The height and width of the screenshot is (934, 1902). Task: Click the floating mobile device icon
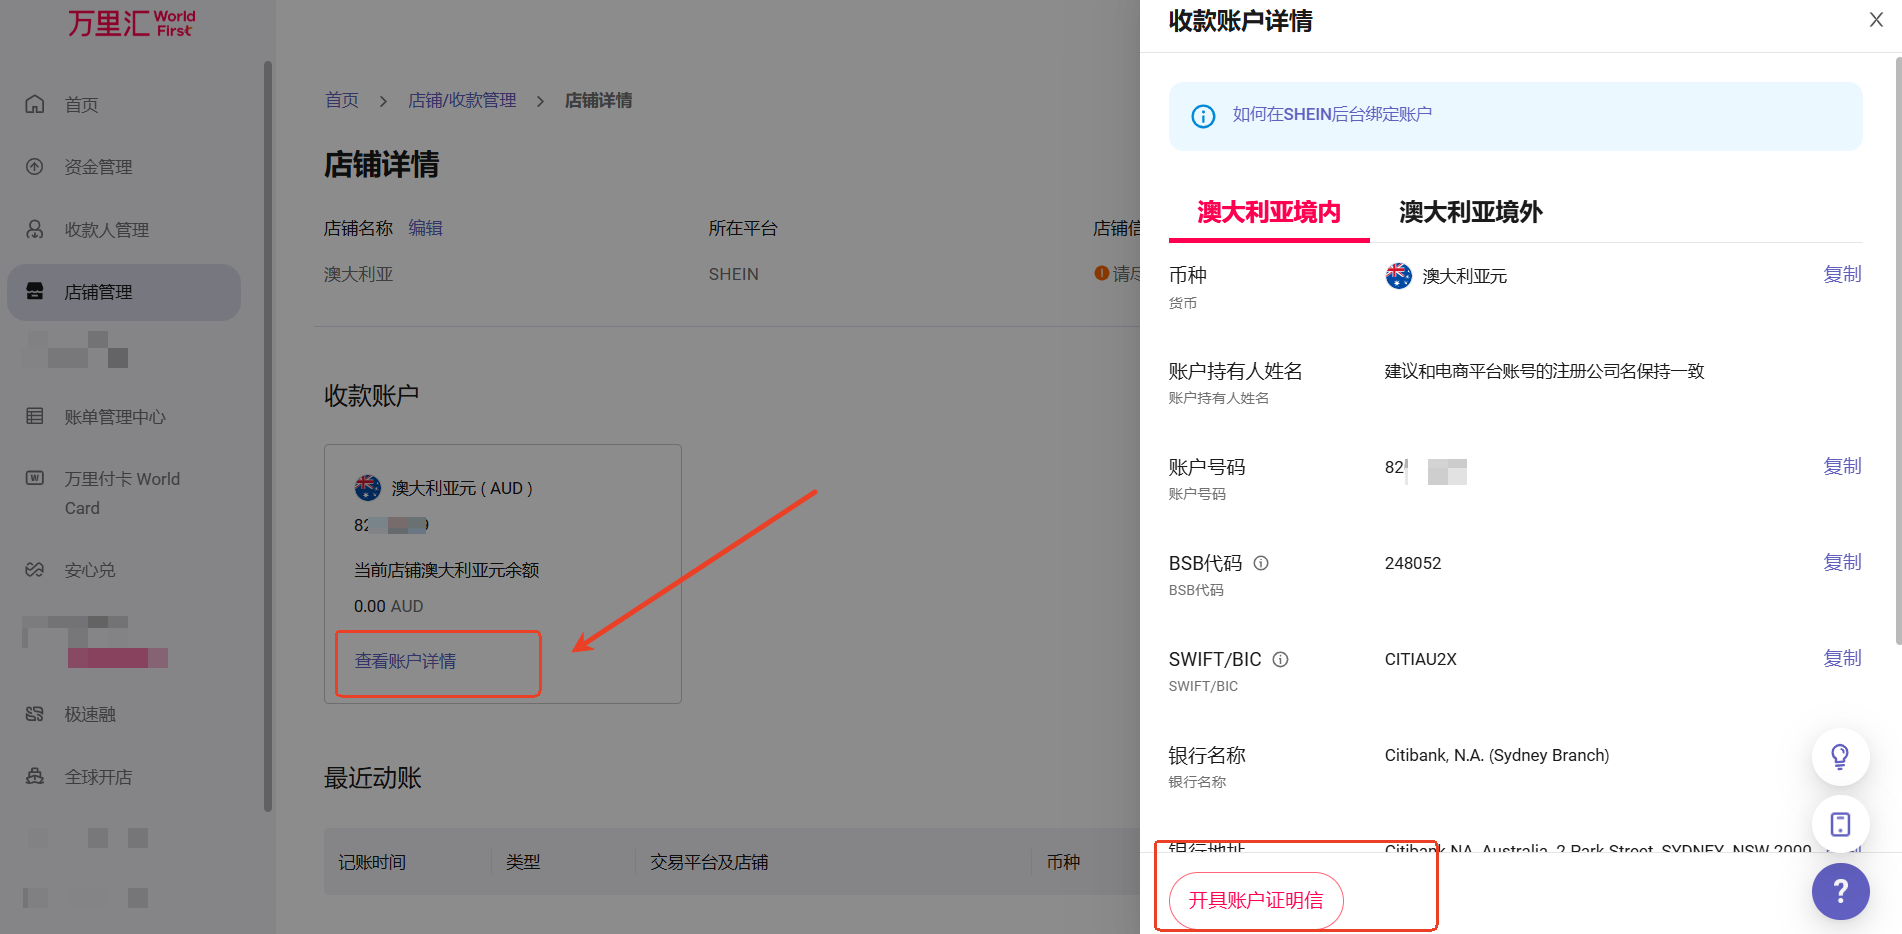pos(1840,824)
